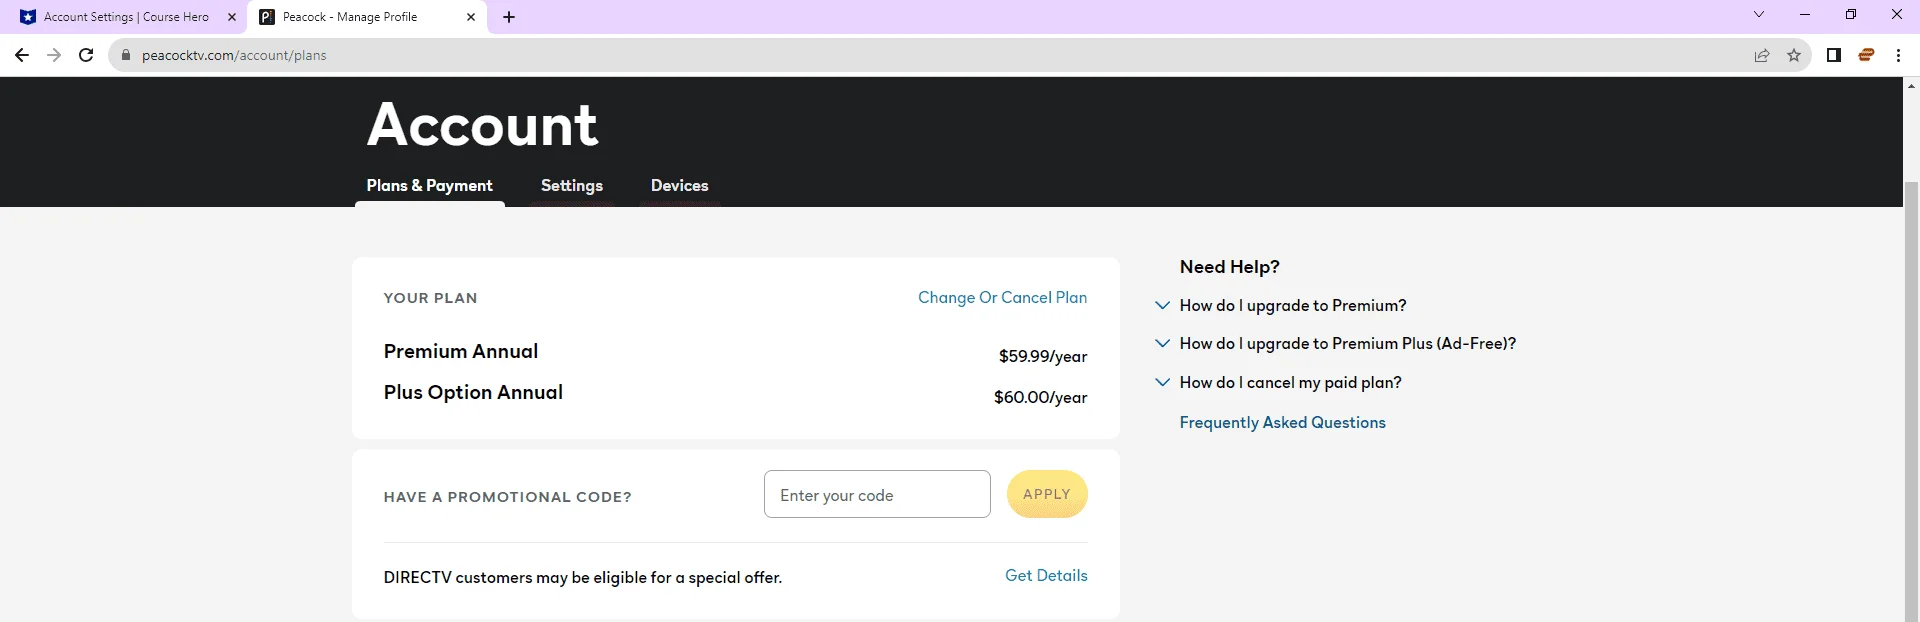
Task: Switch to the Settings account tab
Action: click(x=572, y=186)
